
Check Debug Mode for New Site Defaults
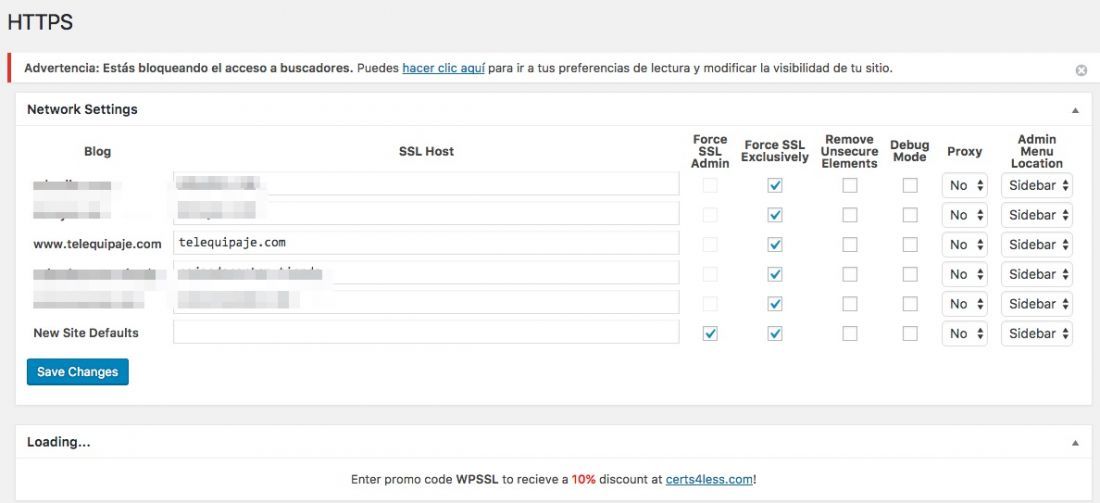click(x=910, y=334)
